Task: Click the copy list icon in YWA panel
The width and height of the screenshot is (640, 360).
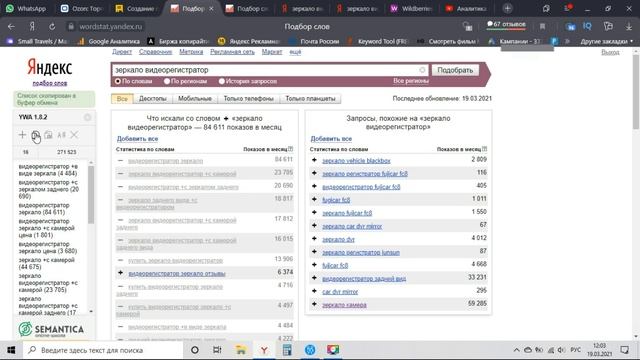Action: click(x=36, y=135)
